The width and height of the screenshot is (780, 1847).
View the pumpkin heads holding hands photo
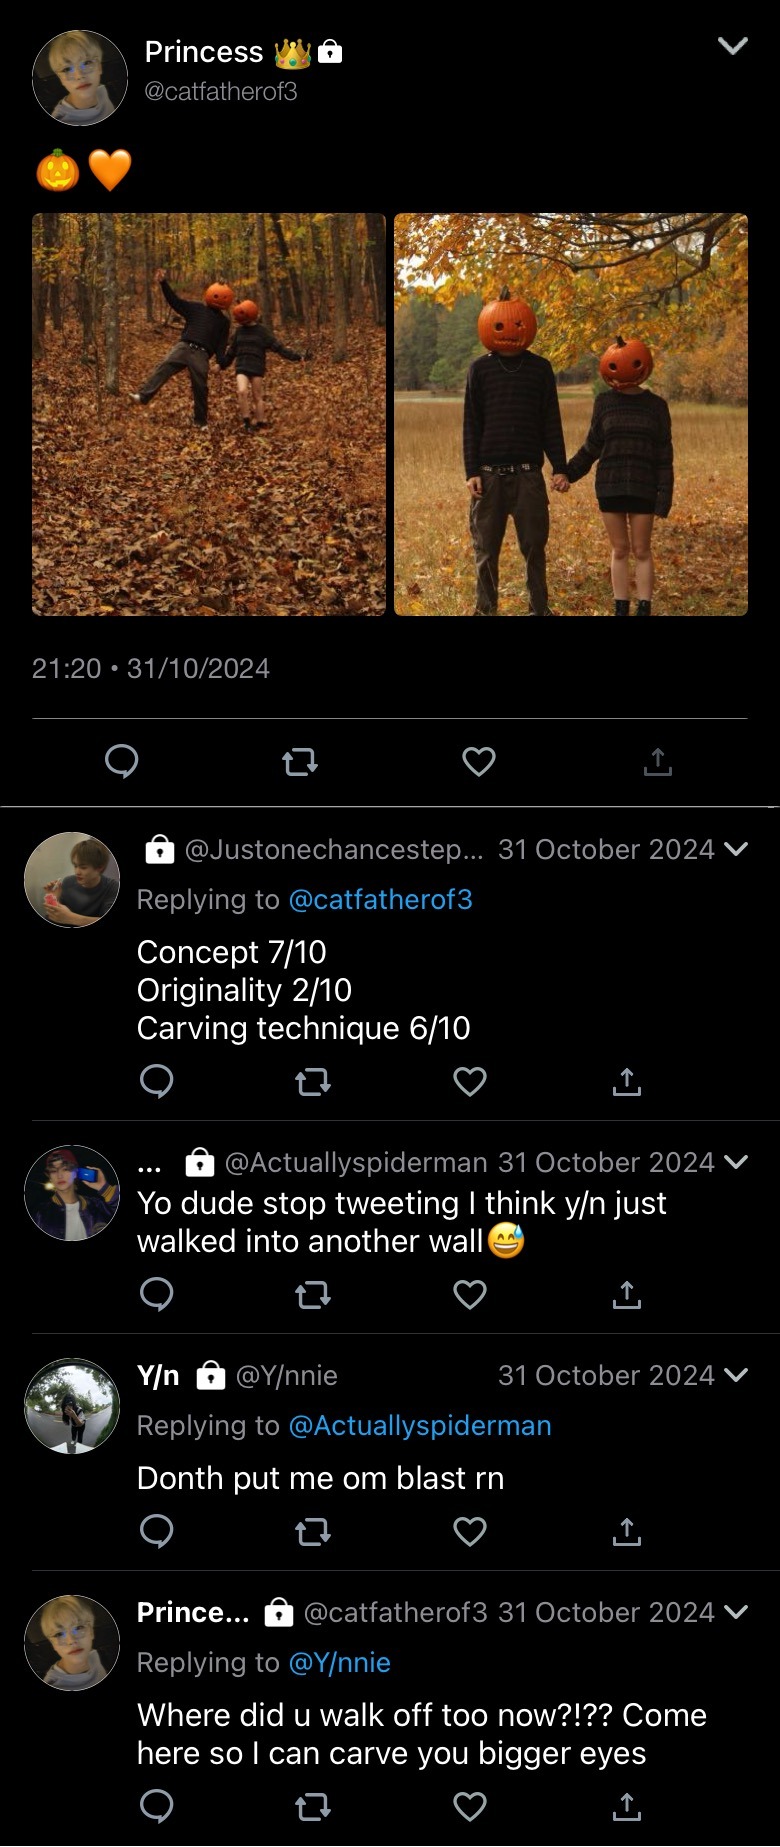571,414
